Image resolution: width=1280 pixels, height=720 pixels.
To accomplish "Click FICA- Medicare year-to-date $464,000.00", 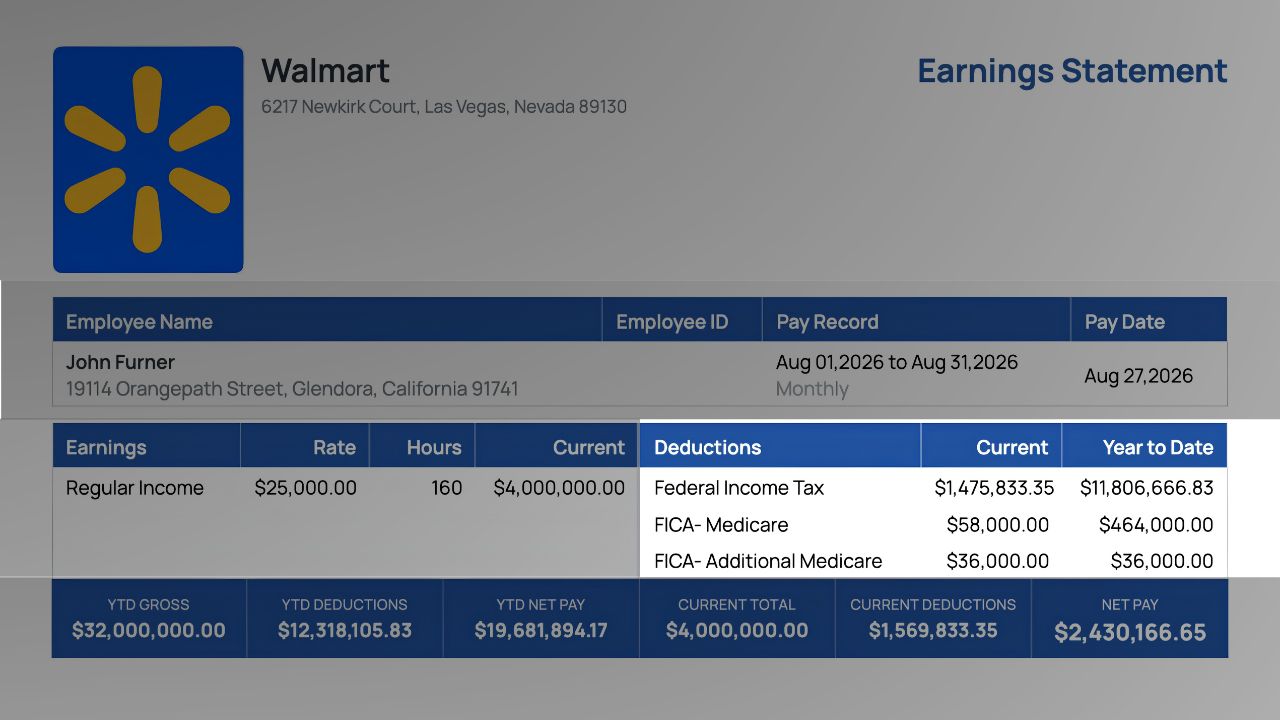I will tap(1156, 525).
